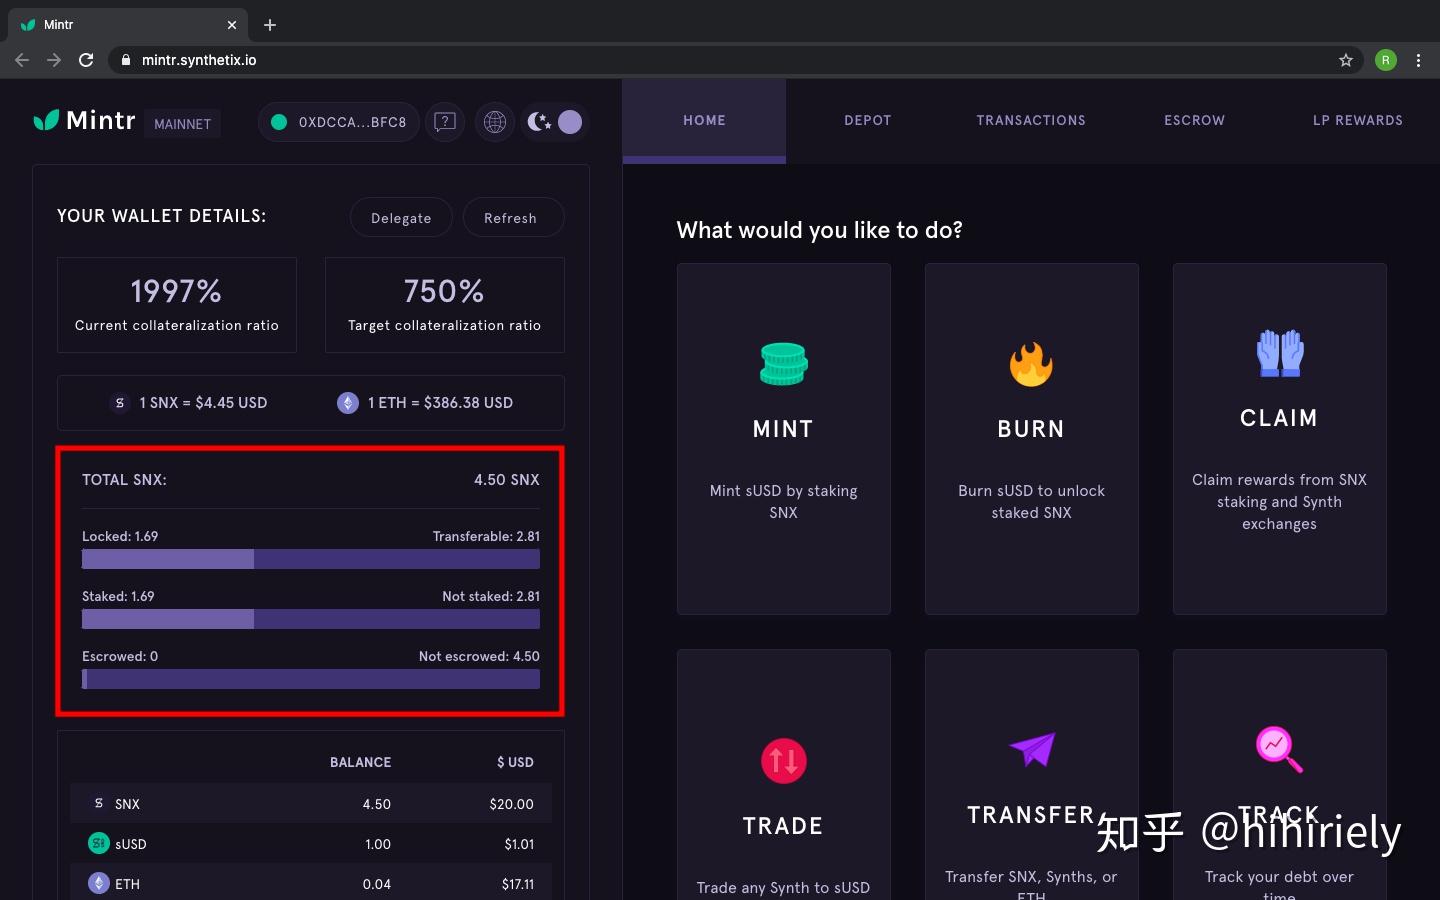
Task: Click the SNX icon in price bar
Action: (x=120, y=403)
